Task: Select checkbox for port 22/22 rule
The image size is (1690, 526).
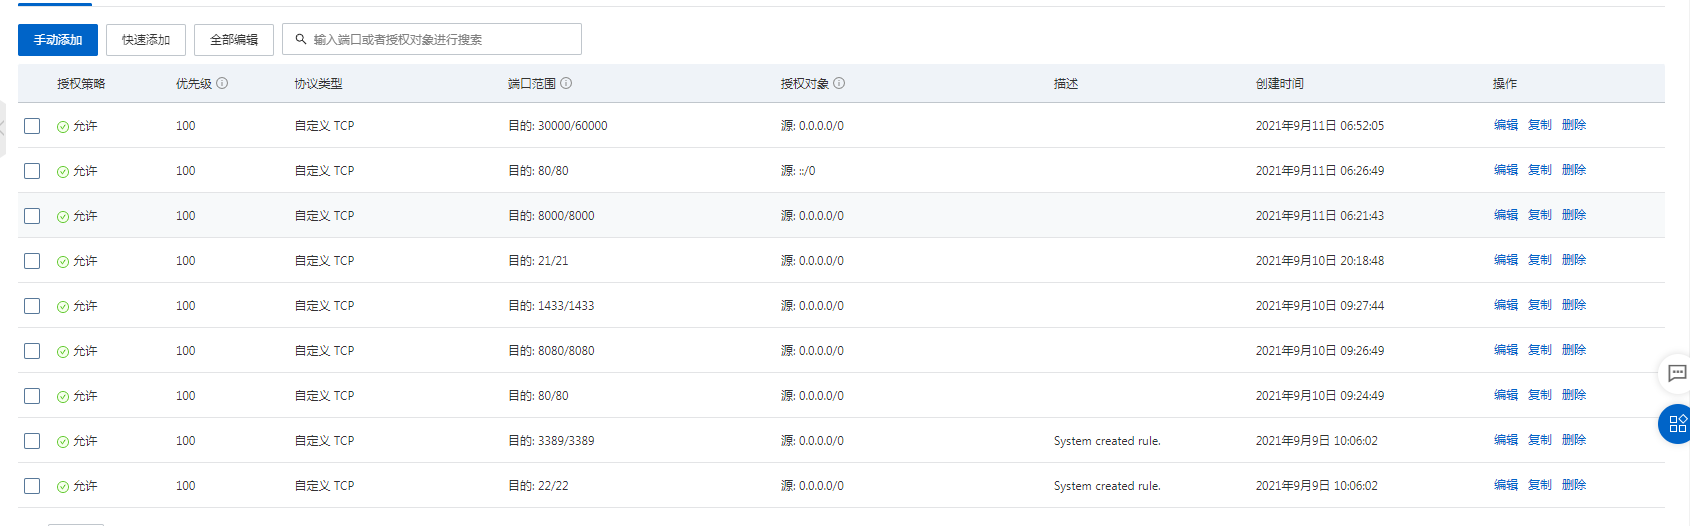Action: tap(32, 486)
